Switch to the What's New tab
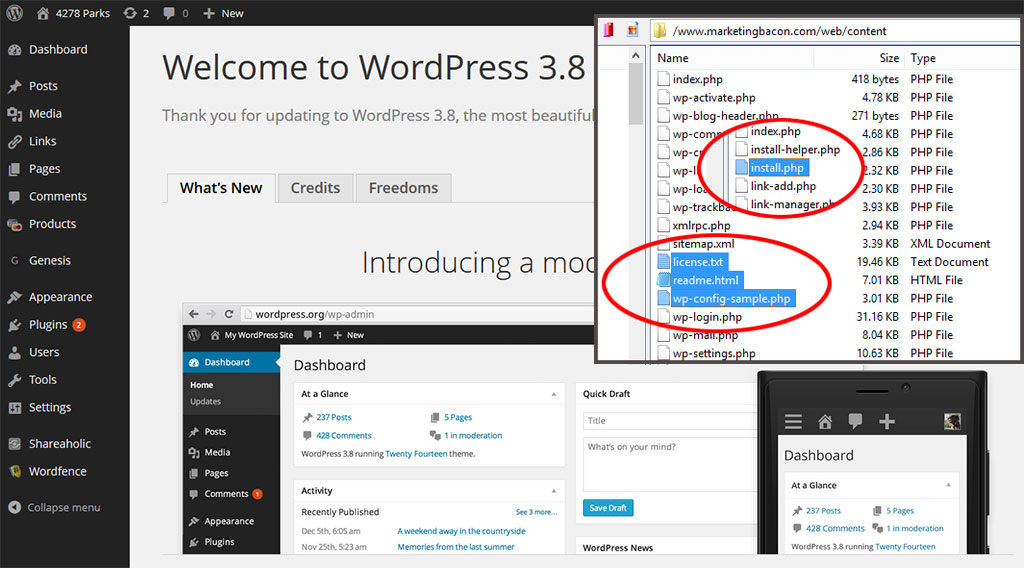The width and height of the screenshot is (1024, 568). tap(221, 188)
